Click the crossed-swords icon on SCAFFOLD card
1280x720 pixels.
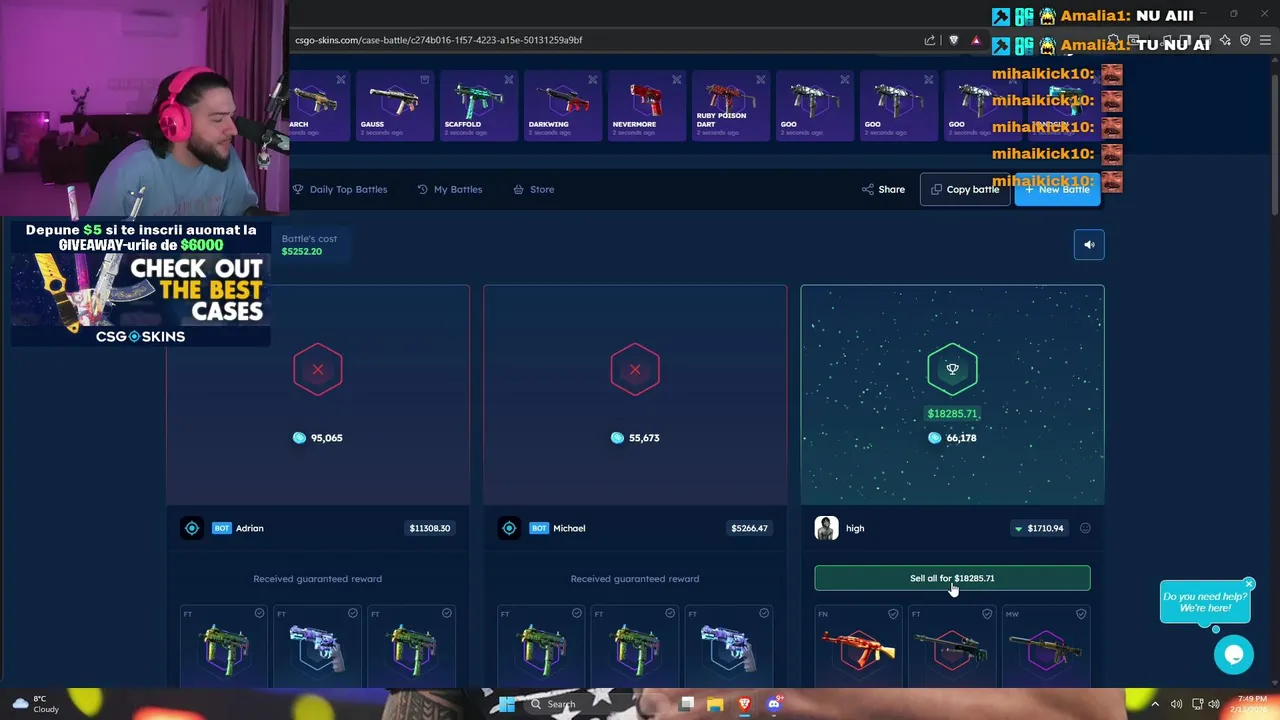pyautogui.click(x=508, y=80)
